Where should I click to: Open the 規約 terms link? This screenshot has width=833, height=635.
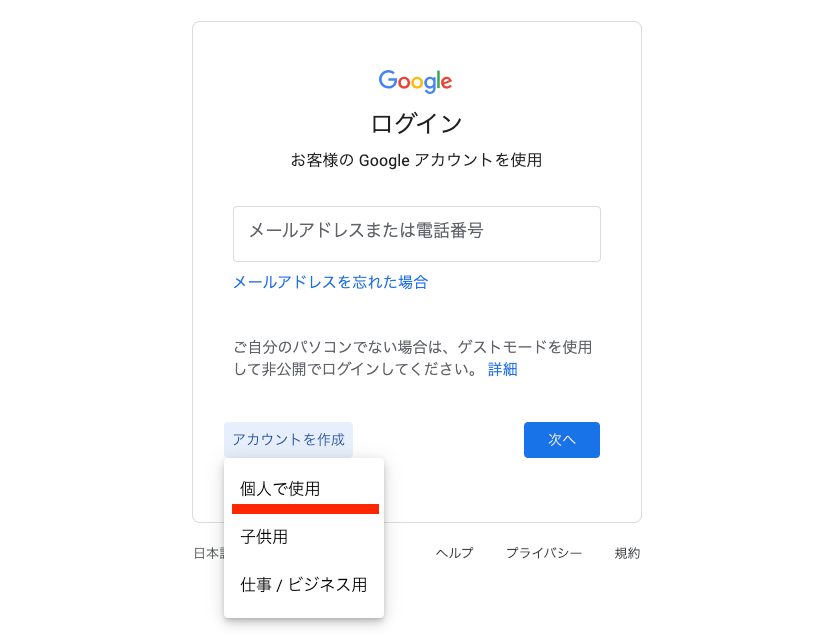(627, 553)
